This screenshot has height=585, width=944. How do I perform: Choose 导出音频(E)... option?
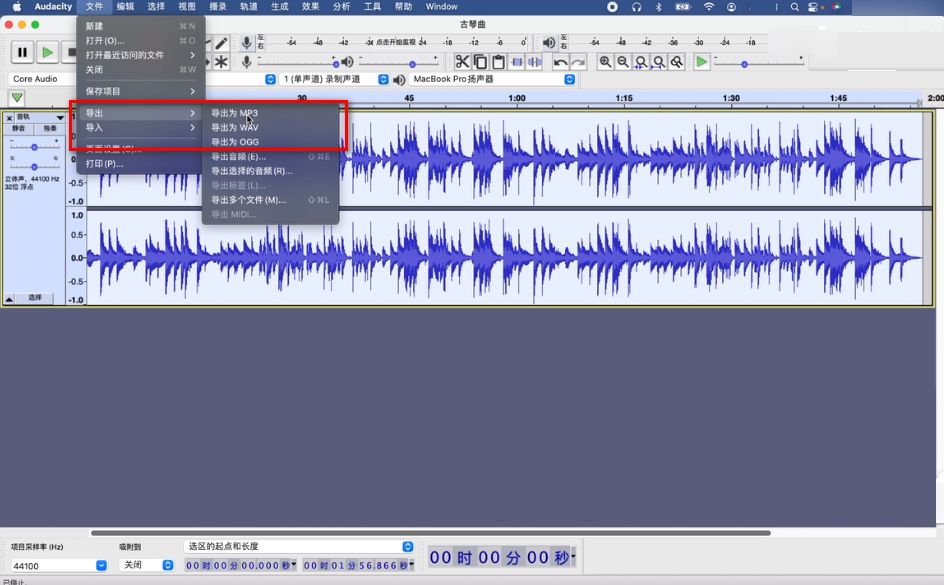pos(270,156)
